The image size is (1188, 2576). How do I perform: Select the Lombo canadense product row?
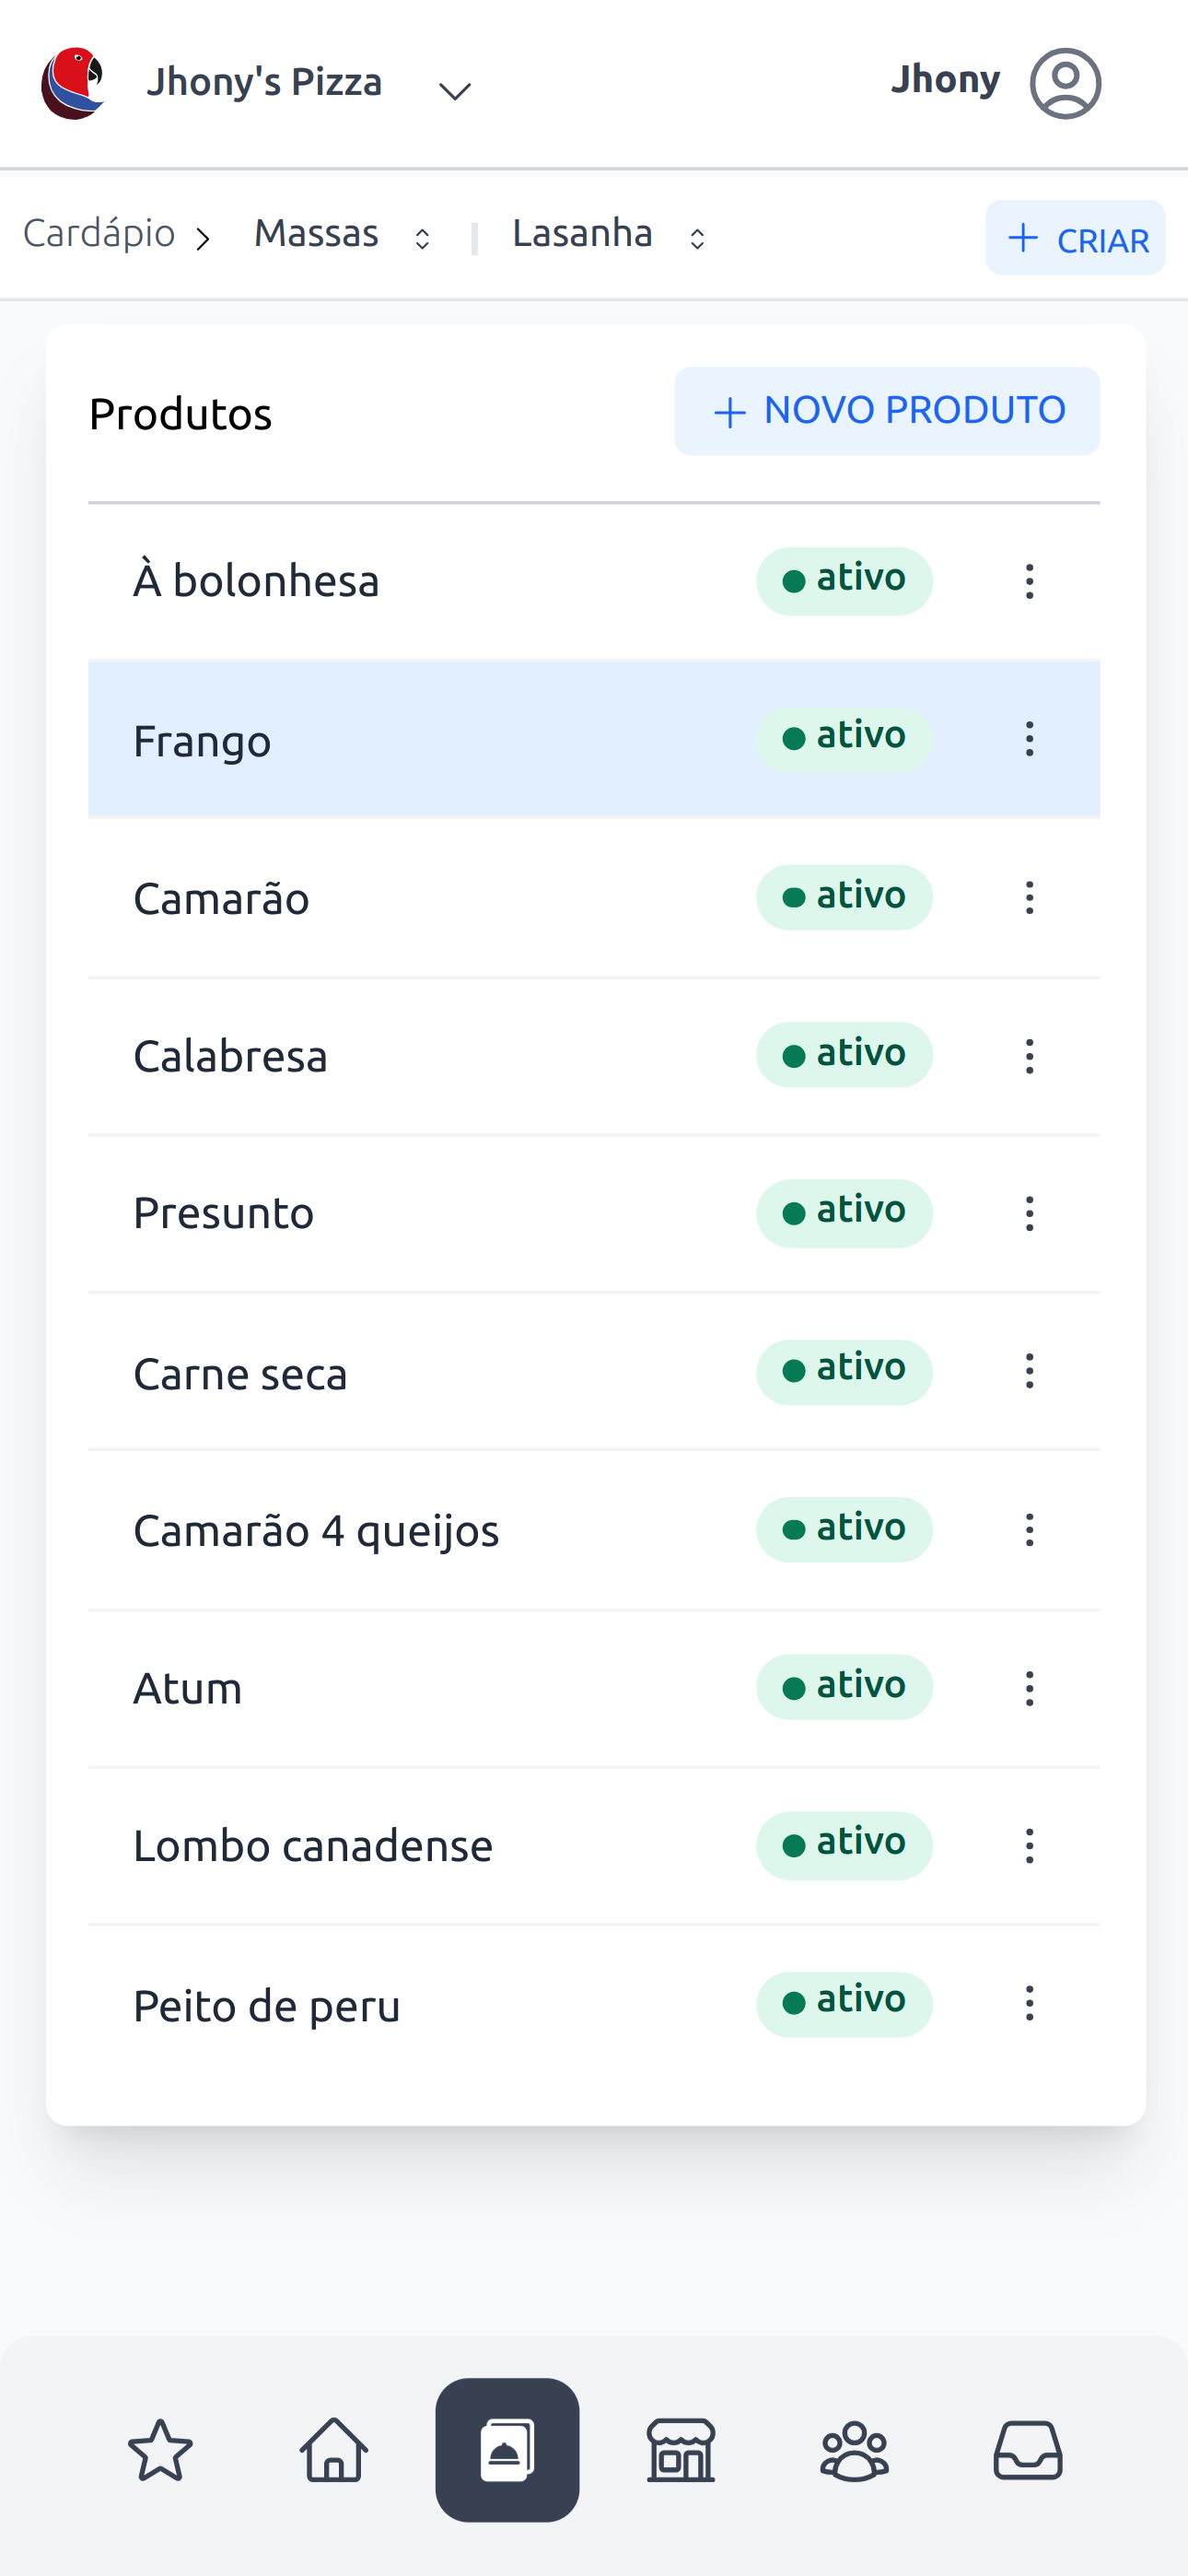pyautogui.click(x=400, y=1846)
